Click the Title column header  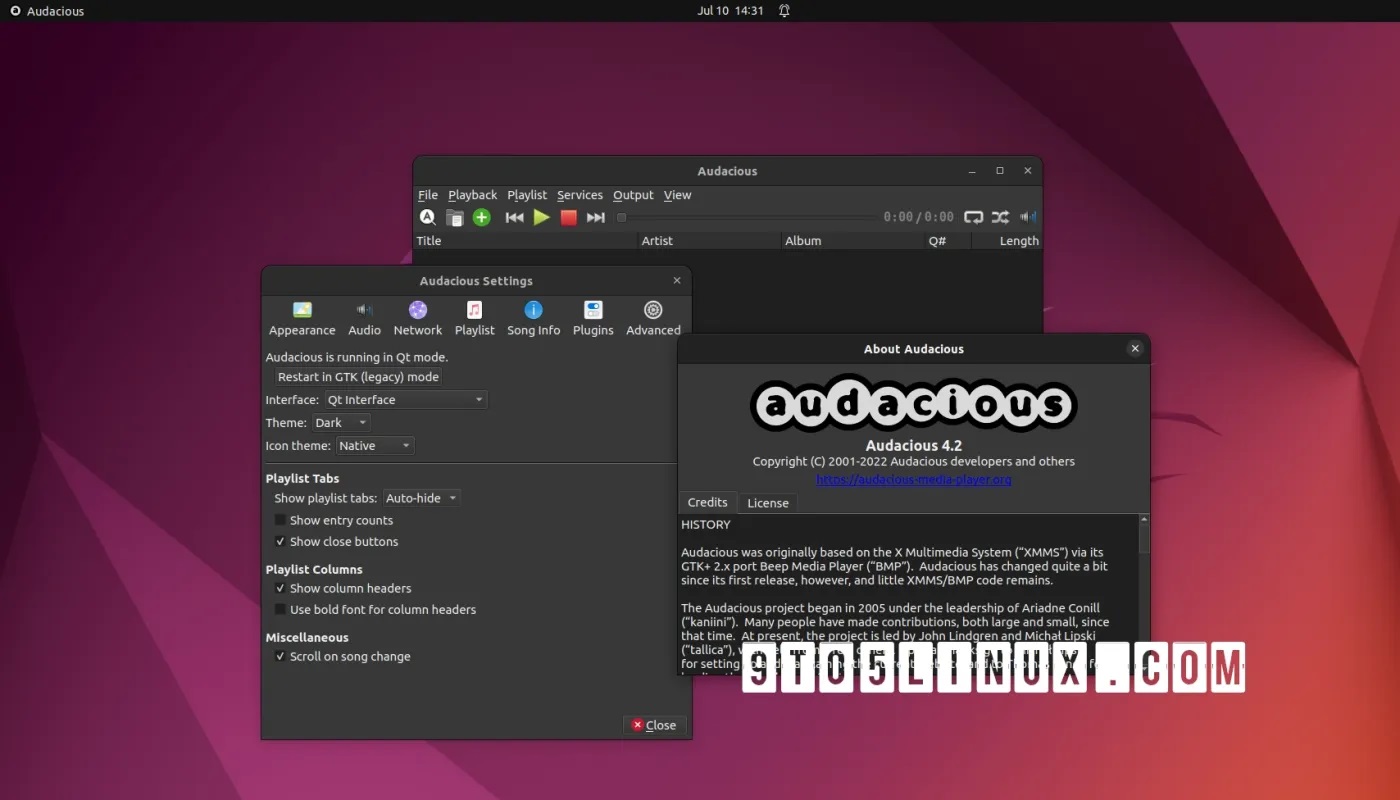pyautogui.click(x=526, y=241)
